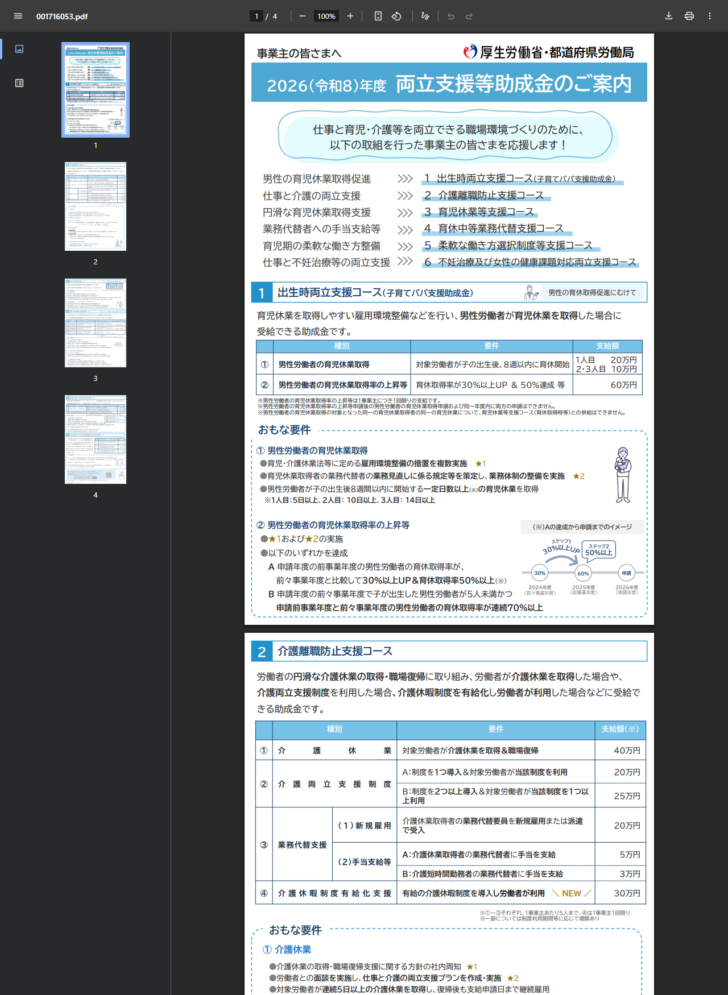Screen dimensions: 728x995
Task: Click the 100% zoom level field
Action: click(x=326, y=16)
